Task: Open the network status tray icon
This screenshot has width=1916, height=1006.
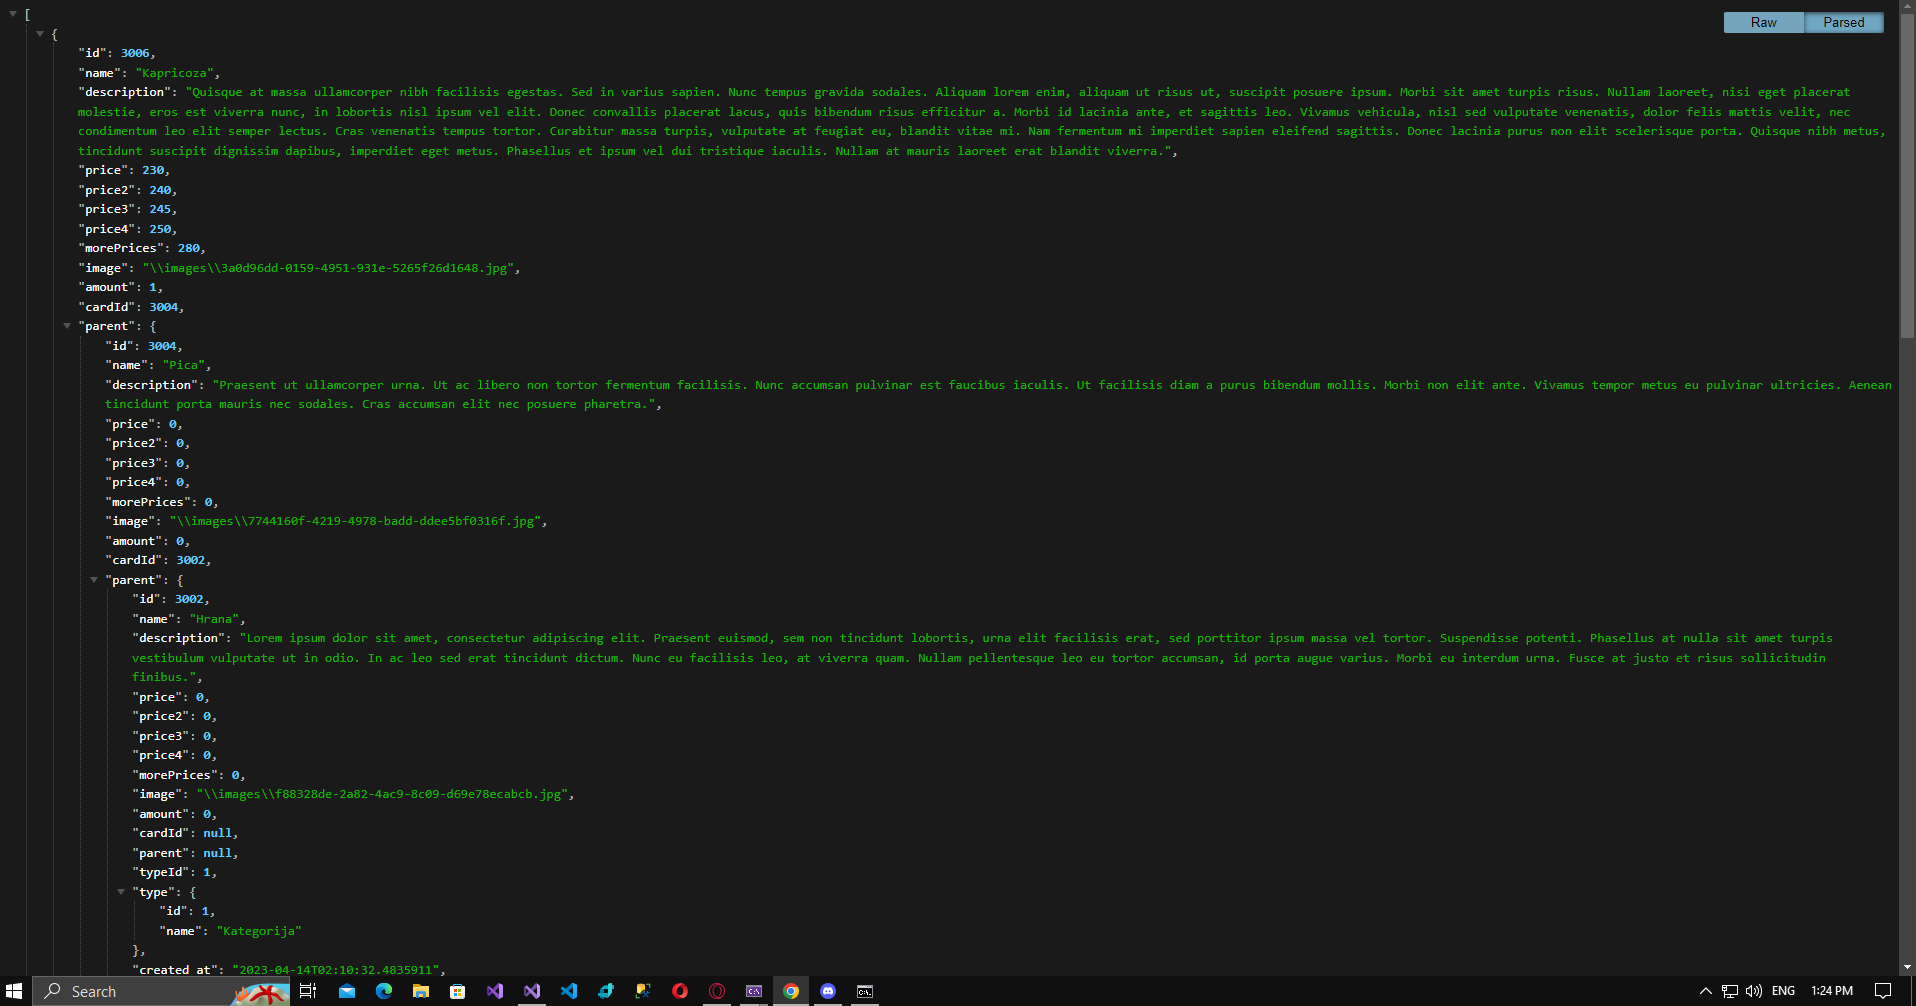Action: [1730, 991]
